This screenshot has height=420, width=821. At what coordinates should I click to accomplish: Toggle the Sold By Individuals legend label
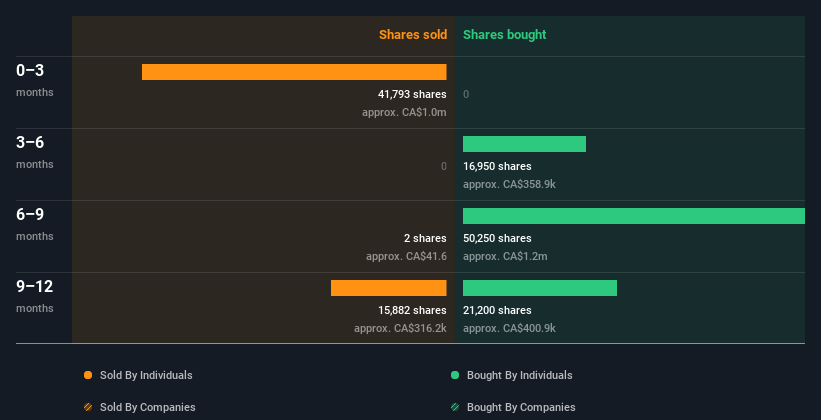(x=146, y=375)
